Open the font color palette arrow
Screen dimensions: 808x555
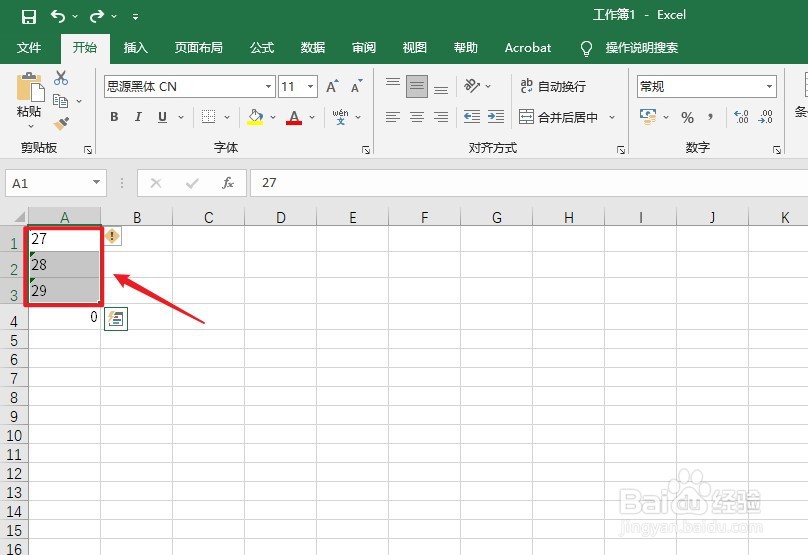(312, 117)
